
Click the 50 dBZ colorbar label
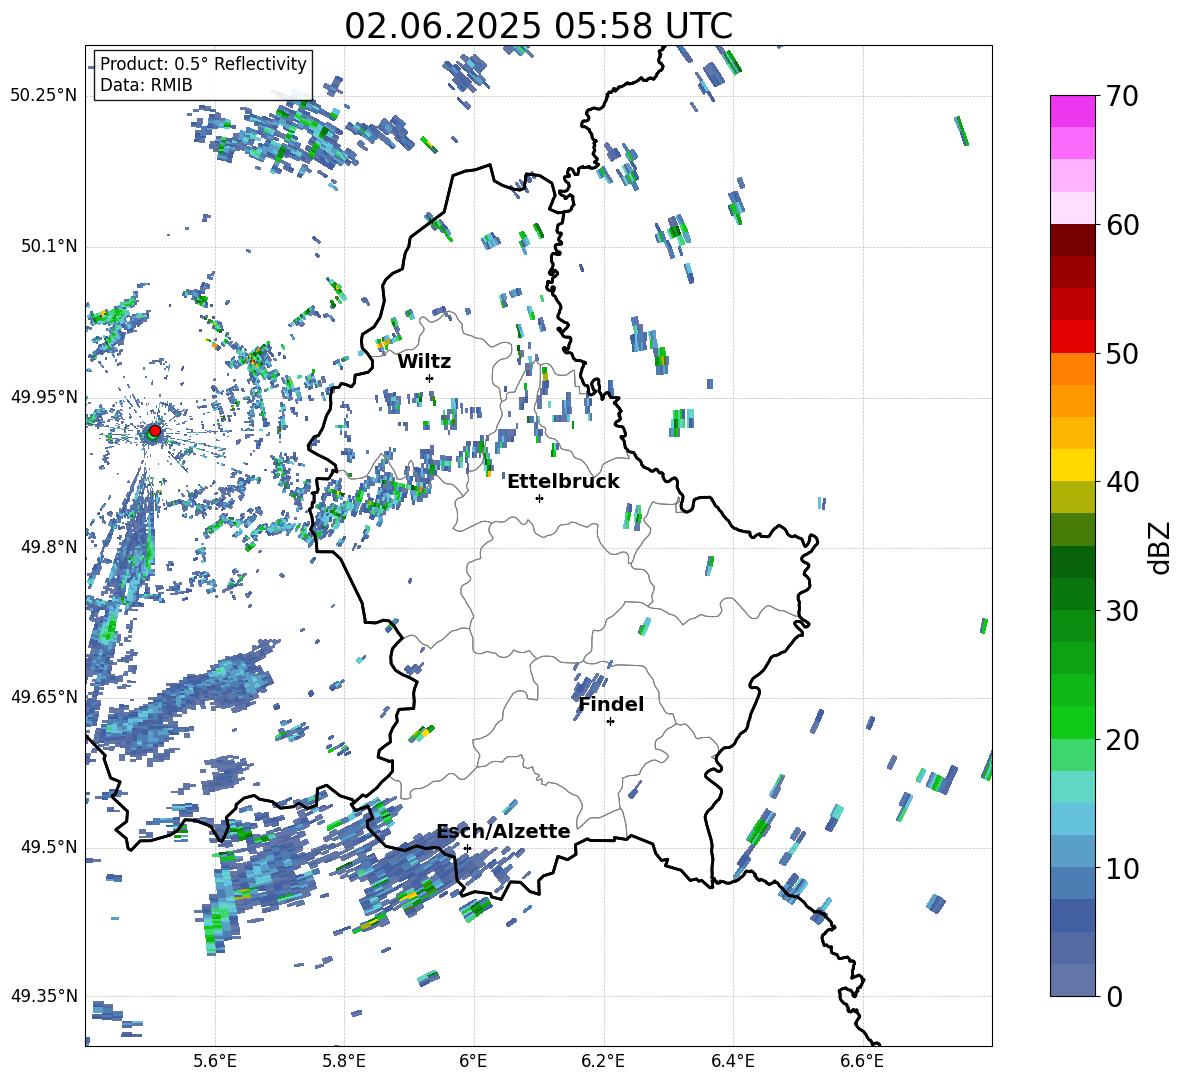(x=1122, y=353)
